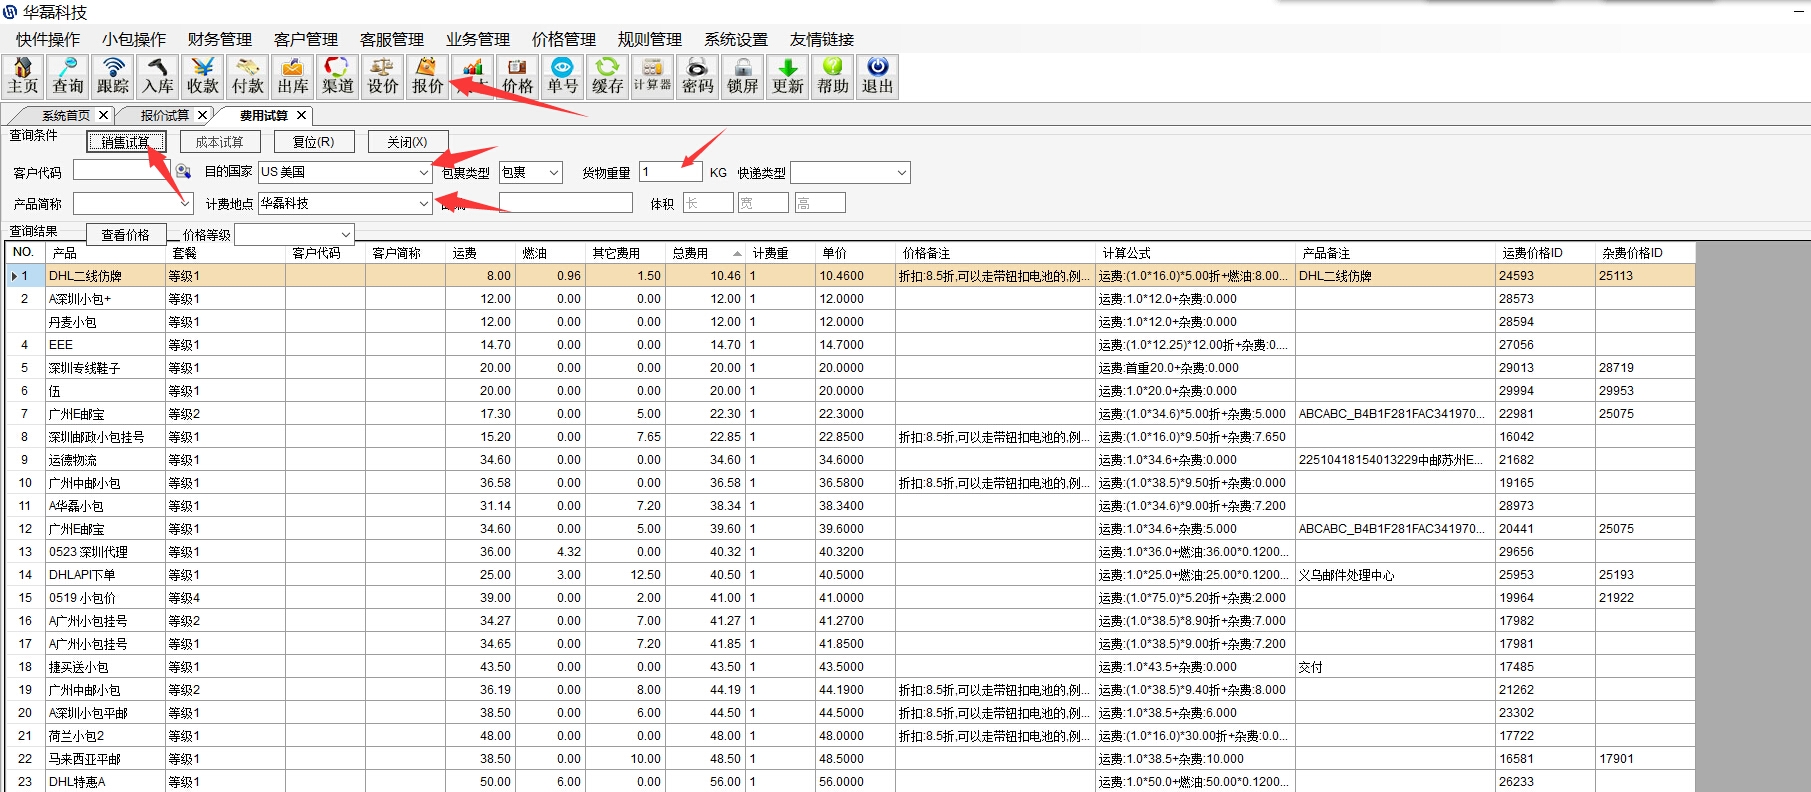Expand the 快递类型 express type dropdown
This screenshot has width=1811, height=792.
[x=901, y=173]
